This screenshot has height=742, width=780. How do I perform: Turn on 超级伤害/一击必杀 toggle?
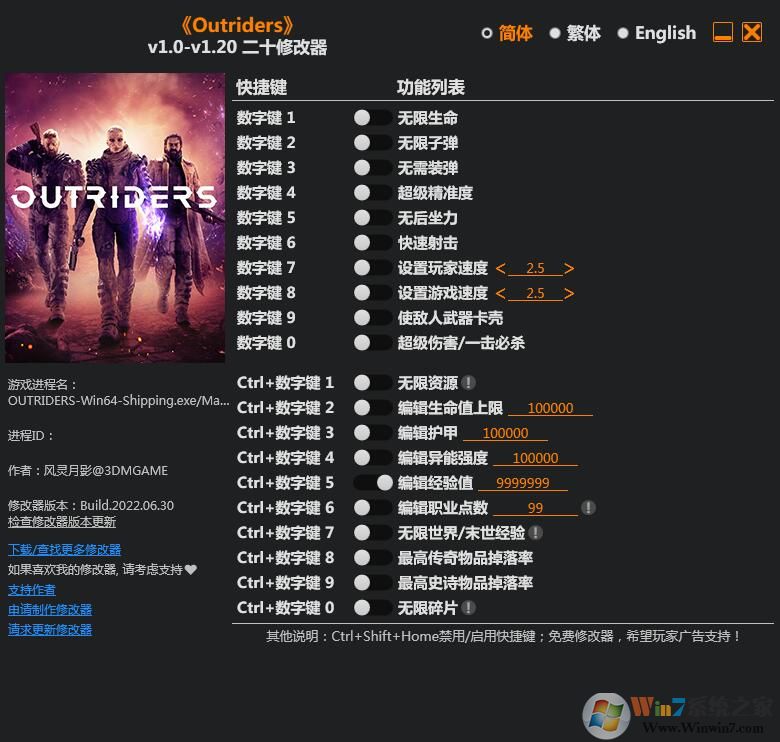tap(373, 343)
